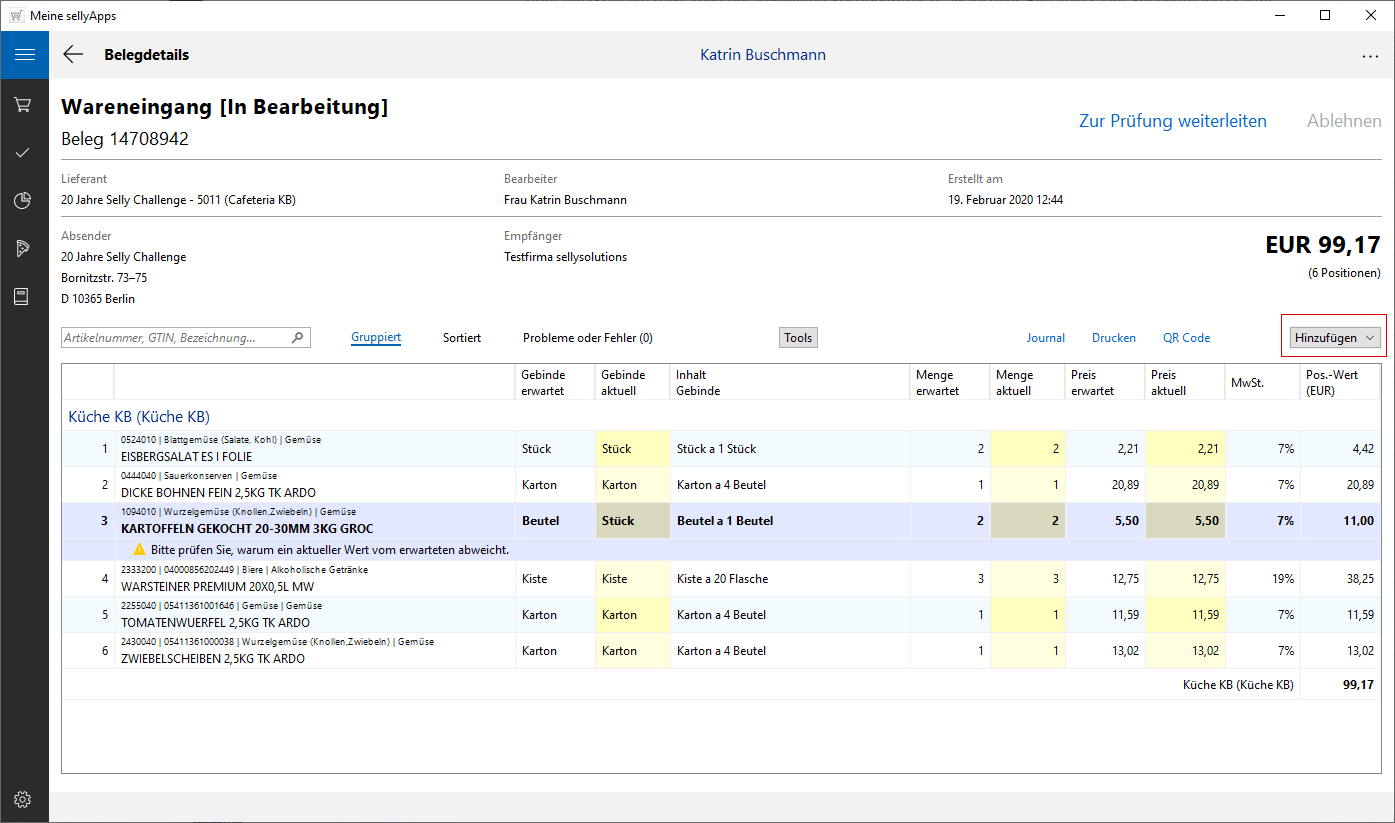
Task: Collapse the Küche KB group header
Action: (139, 416)
